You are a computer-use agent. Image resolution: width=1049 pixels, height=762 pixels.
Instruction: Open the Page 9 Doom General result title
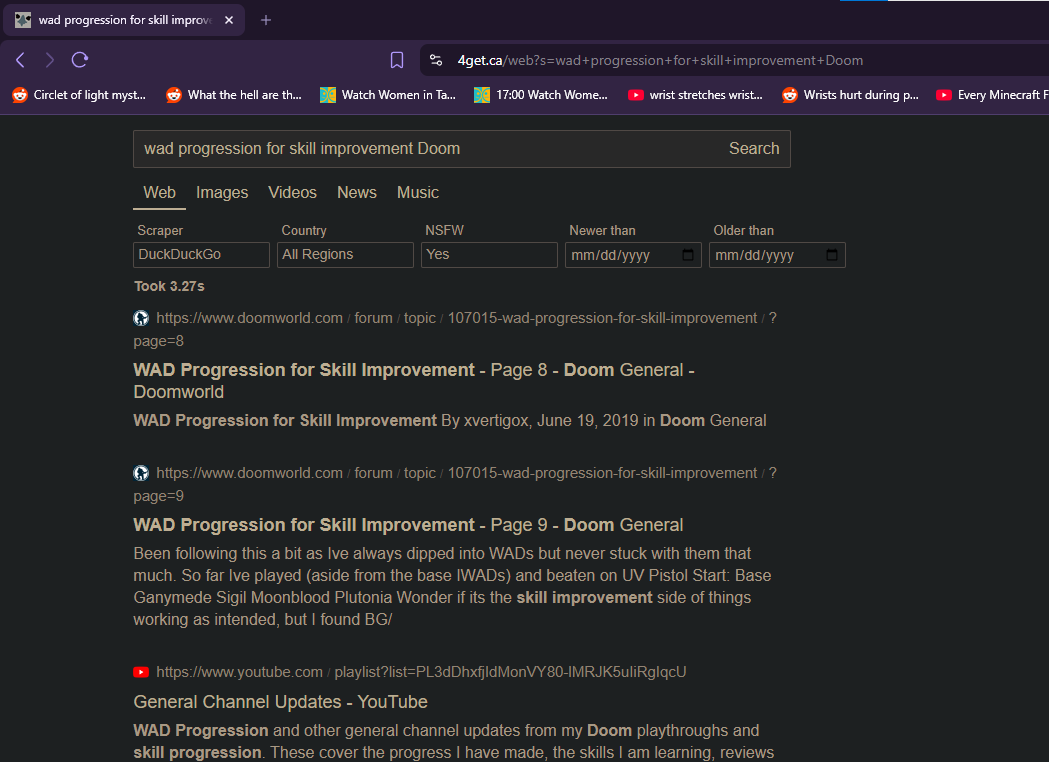click(x=408, y=525)
